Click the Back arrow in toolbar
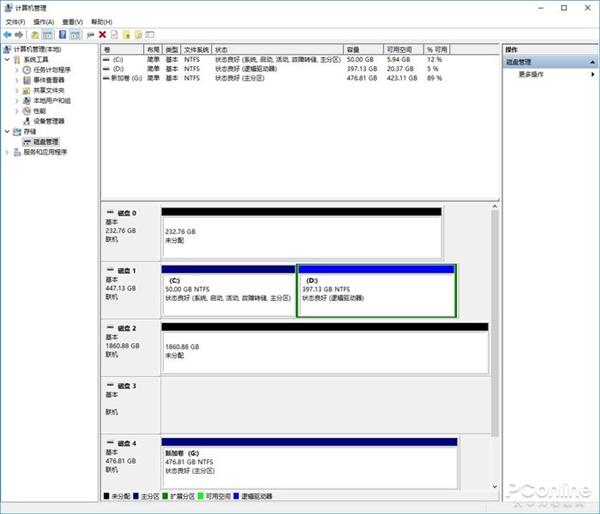This screenshot has width=600, height=514. (7, 34)
